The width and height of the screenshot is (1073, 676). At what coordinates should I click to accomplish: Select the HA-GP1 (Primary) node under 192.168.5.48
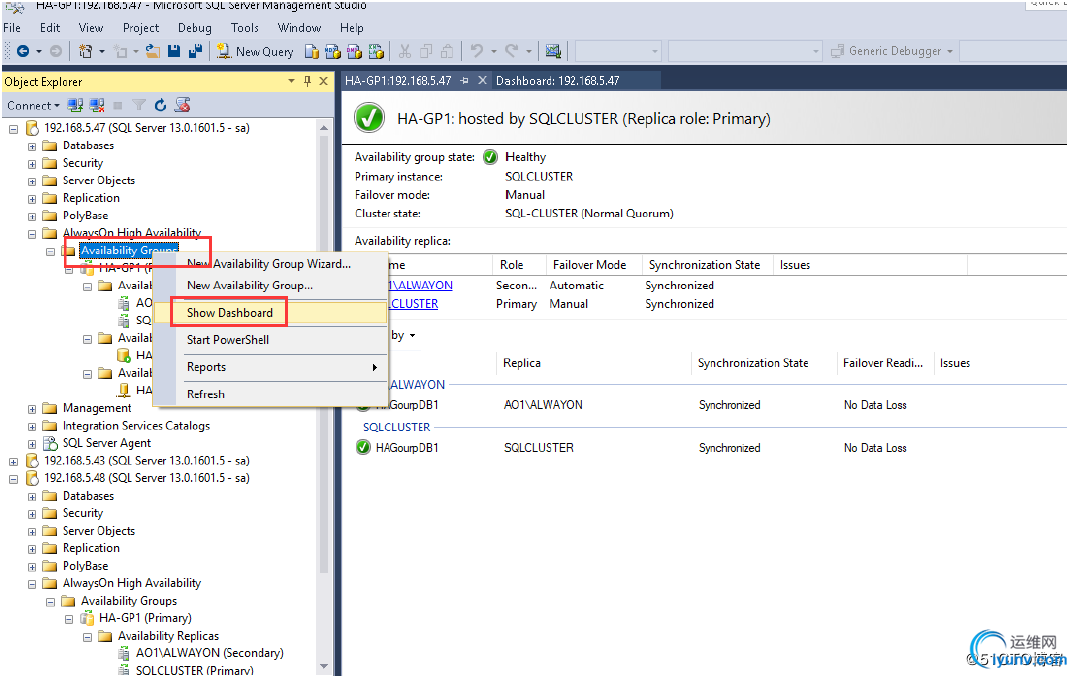click(x=145, y=619)
